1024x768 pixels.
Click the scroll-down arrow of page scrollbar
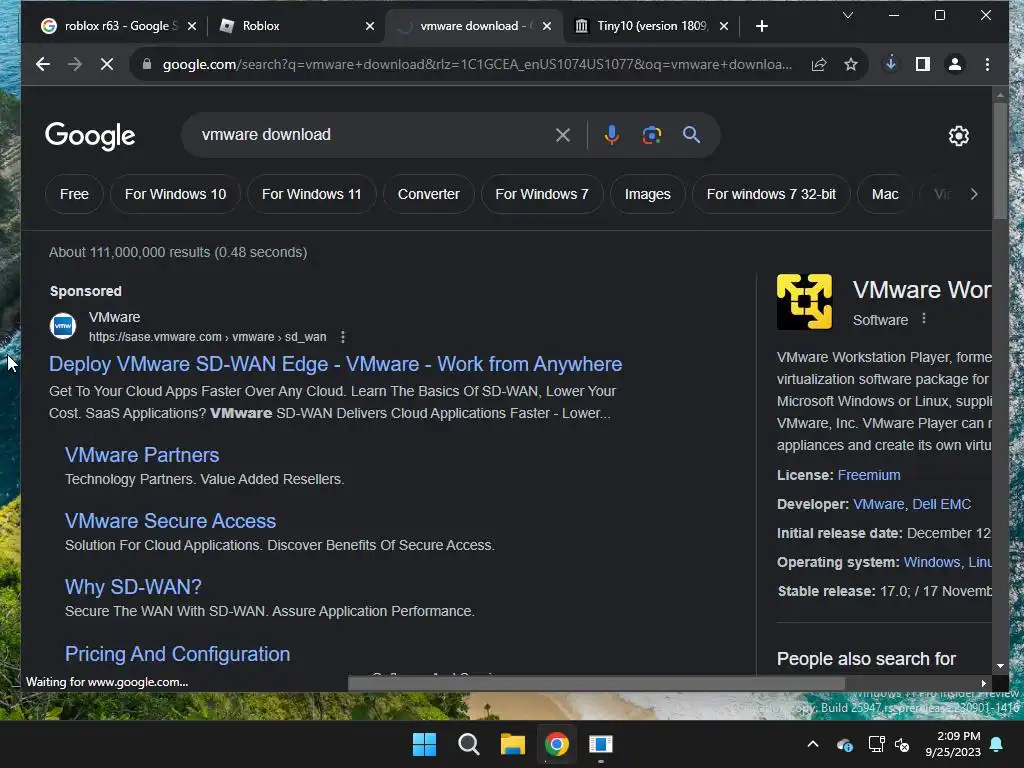pyautogui.click(x=1000, y=666)
